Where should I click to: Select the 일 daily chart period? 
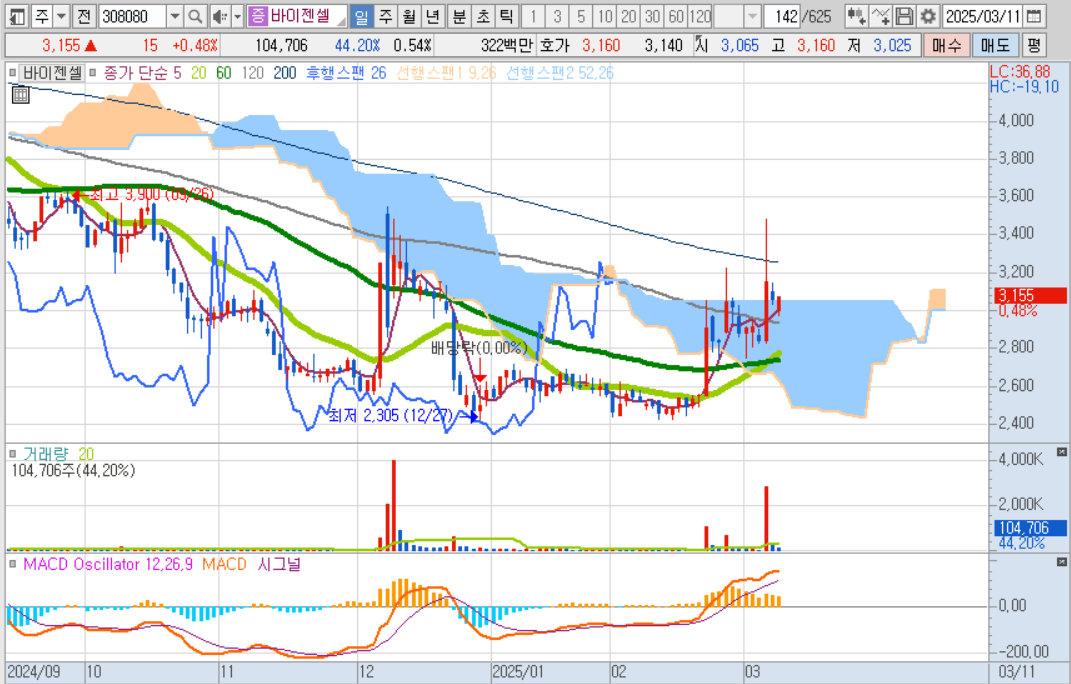361,16
